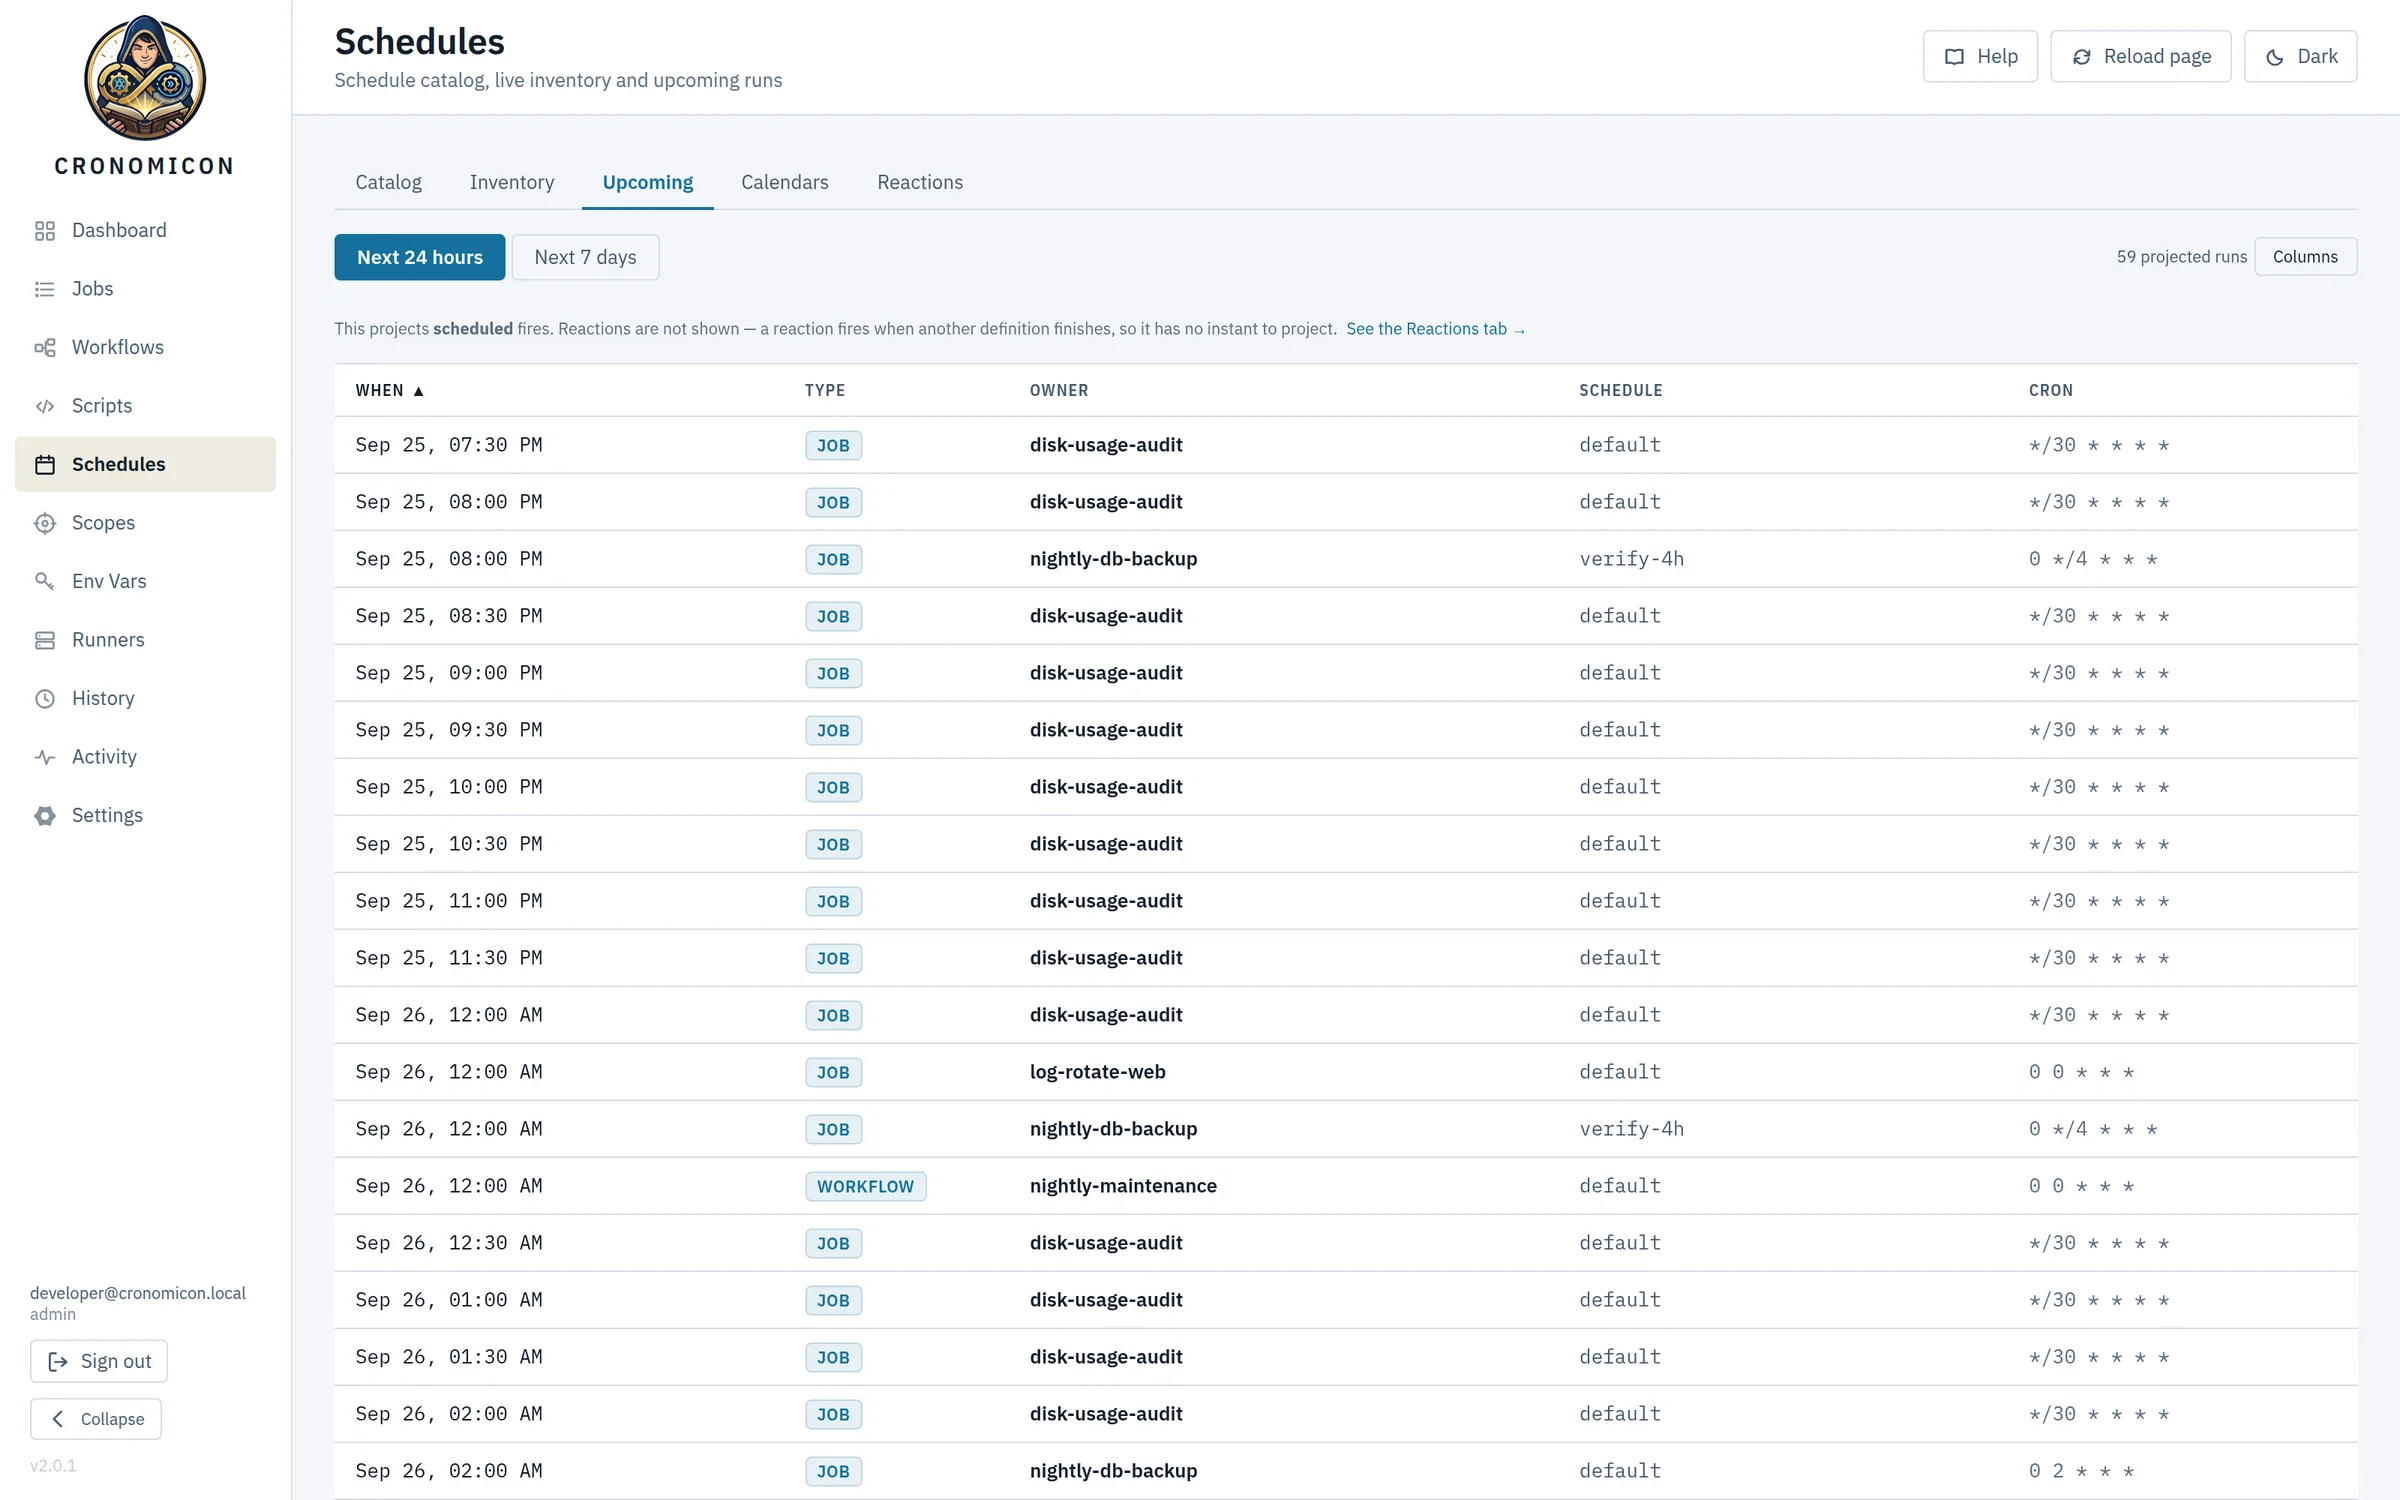Image resolution: width=2400 pixels, height=1500 pixels.
Task: Open the History page
Action: tap(145, 698)
